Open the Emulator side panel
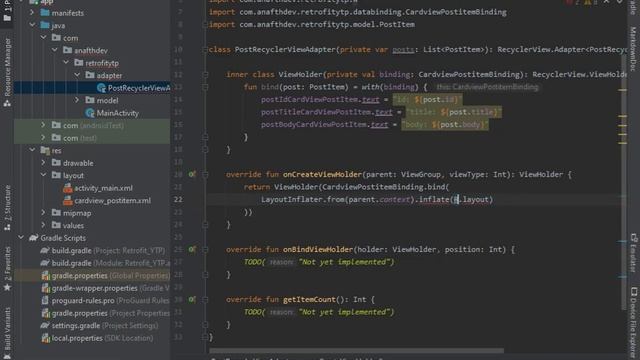 click(633, 253)
